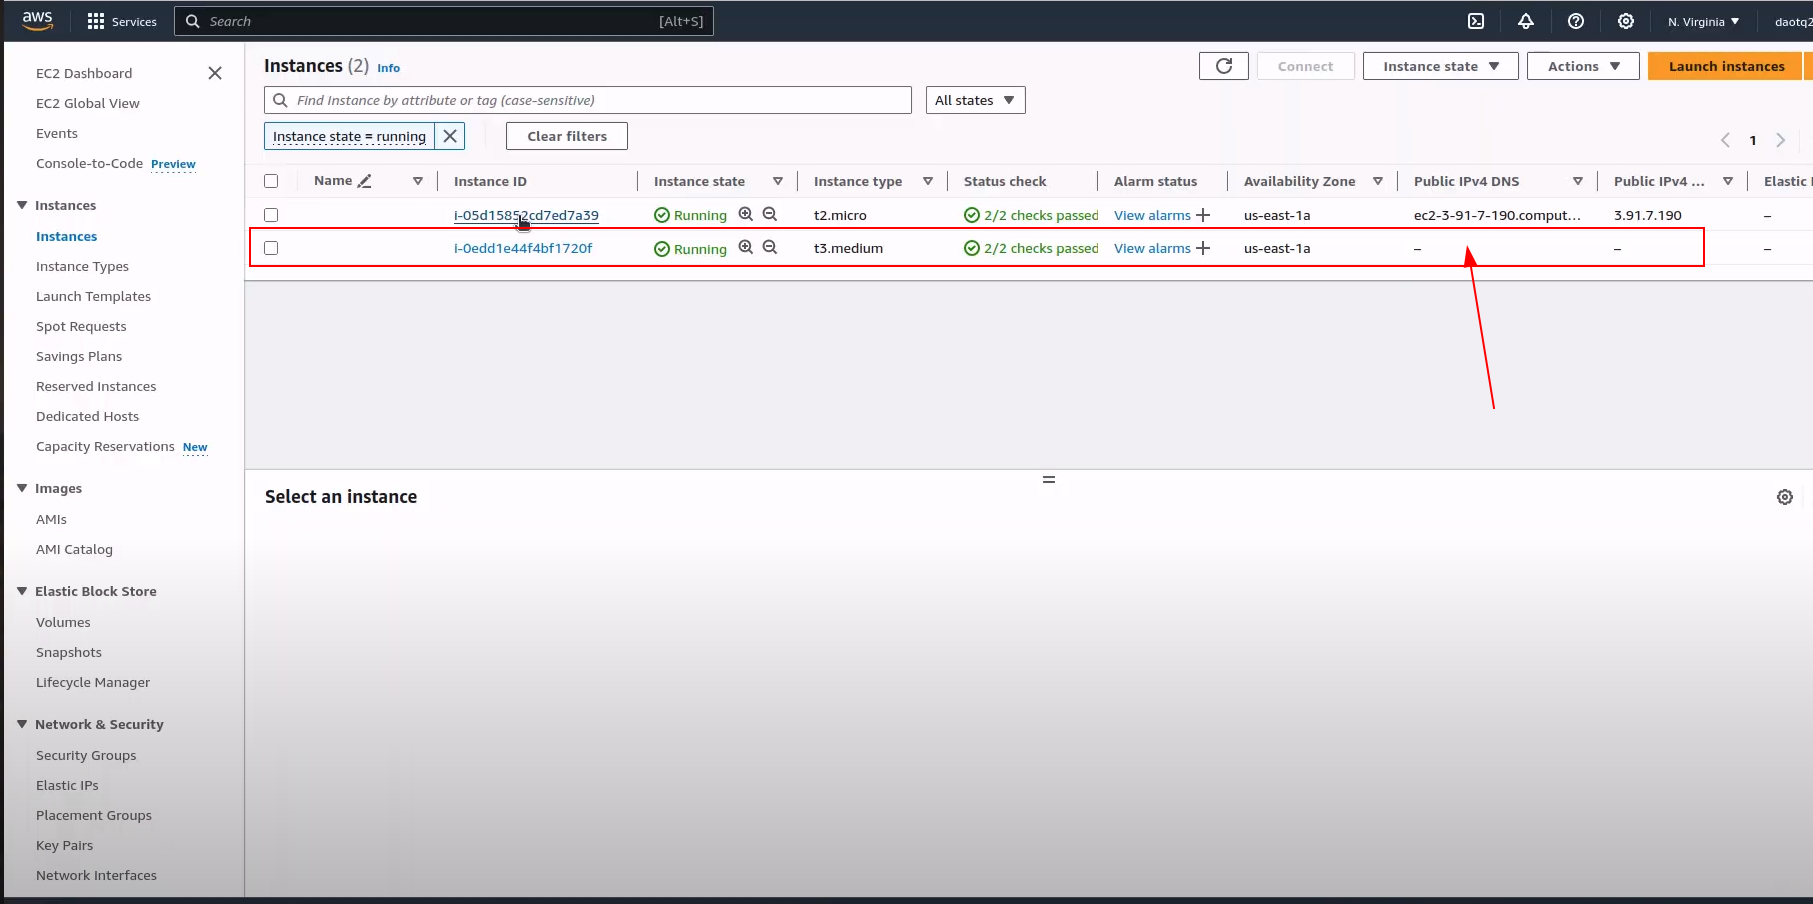
Task: Open Console-to-Code Preview
Action: 116,163
